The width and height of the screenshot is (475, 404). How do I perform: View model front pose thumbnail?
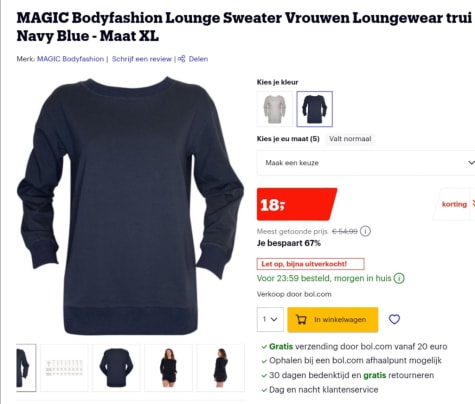(168, 368)
